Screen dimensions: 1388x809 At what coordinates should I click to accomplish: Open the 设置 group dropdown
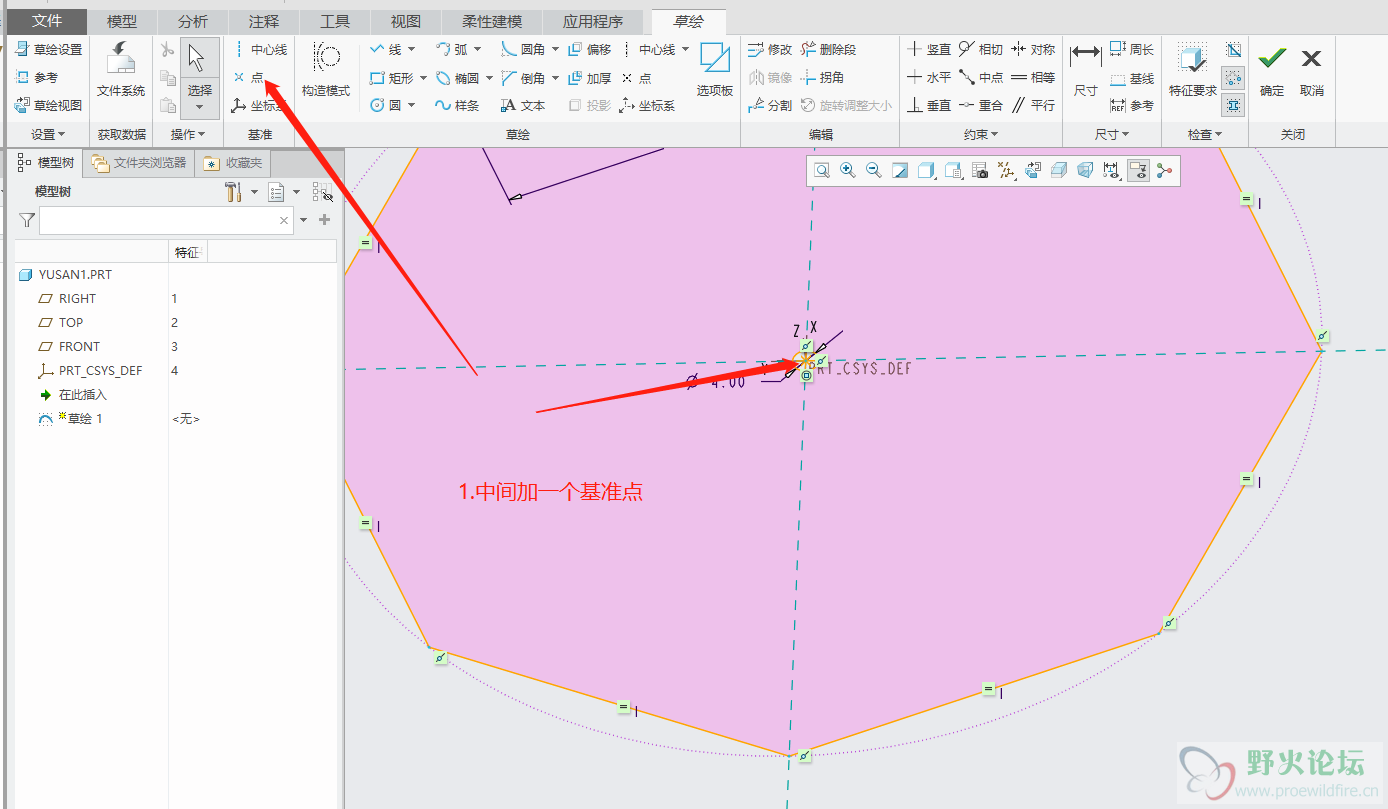click(47, 134)
